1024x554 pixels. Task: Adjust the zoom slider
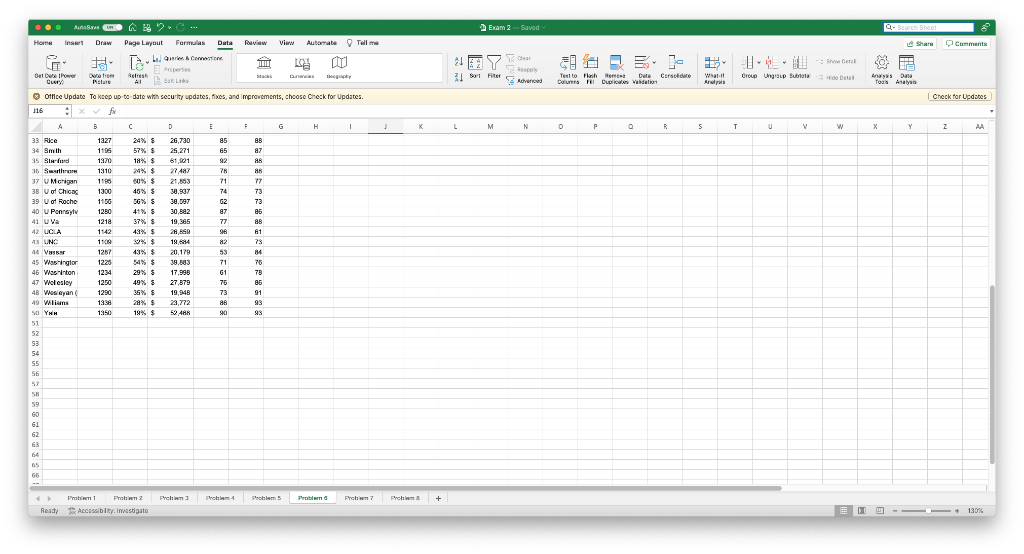929,511
